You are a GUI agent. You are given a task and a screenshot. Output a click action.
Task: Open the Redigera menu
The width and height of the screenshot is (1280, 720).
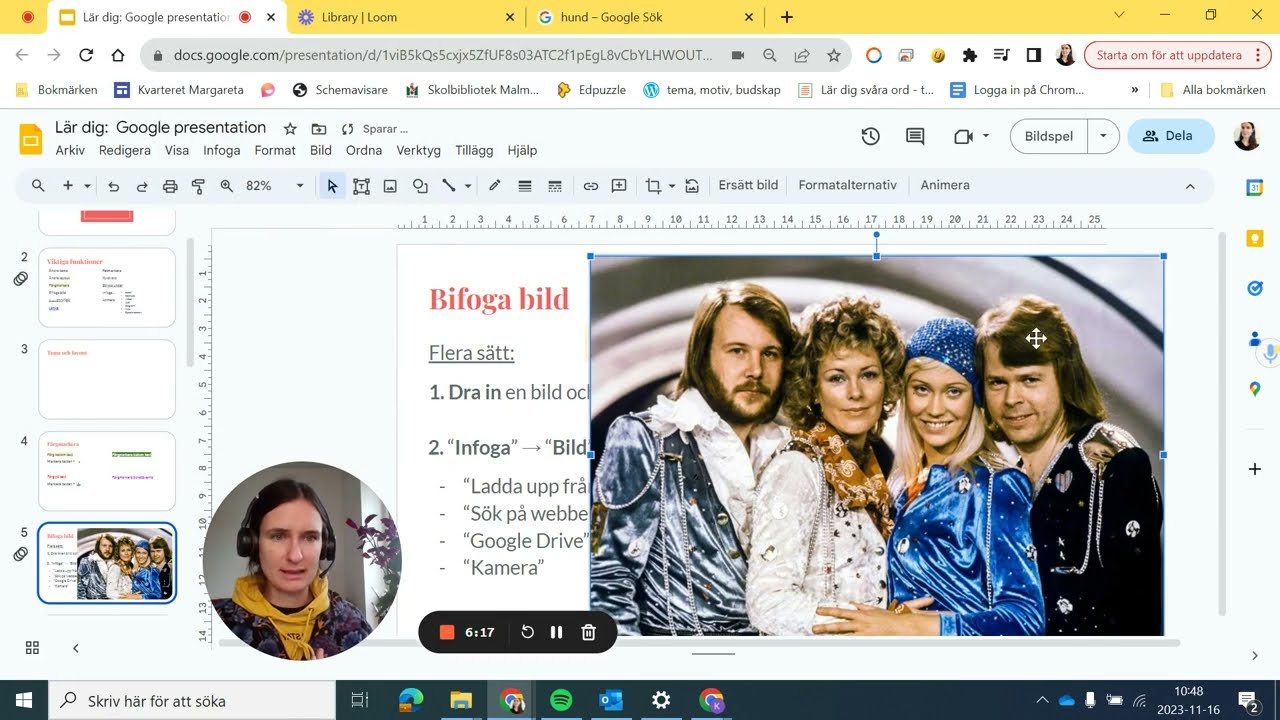(x=125, y=150)
